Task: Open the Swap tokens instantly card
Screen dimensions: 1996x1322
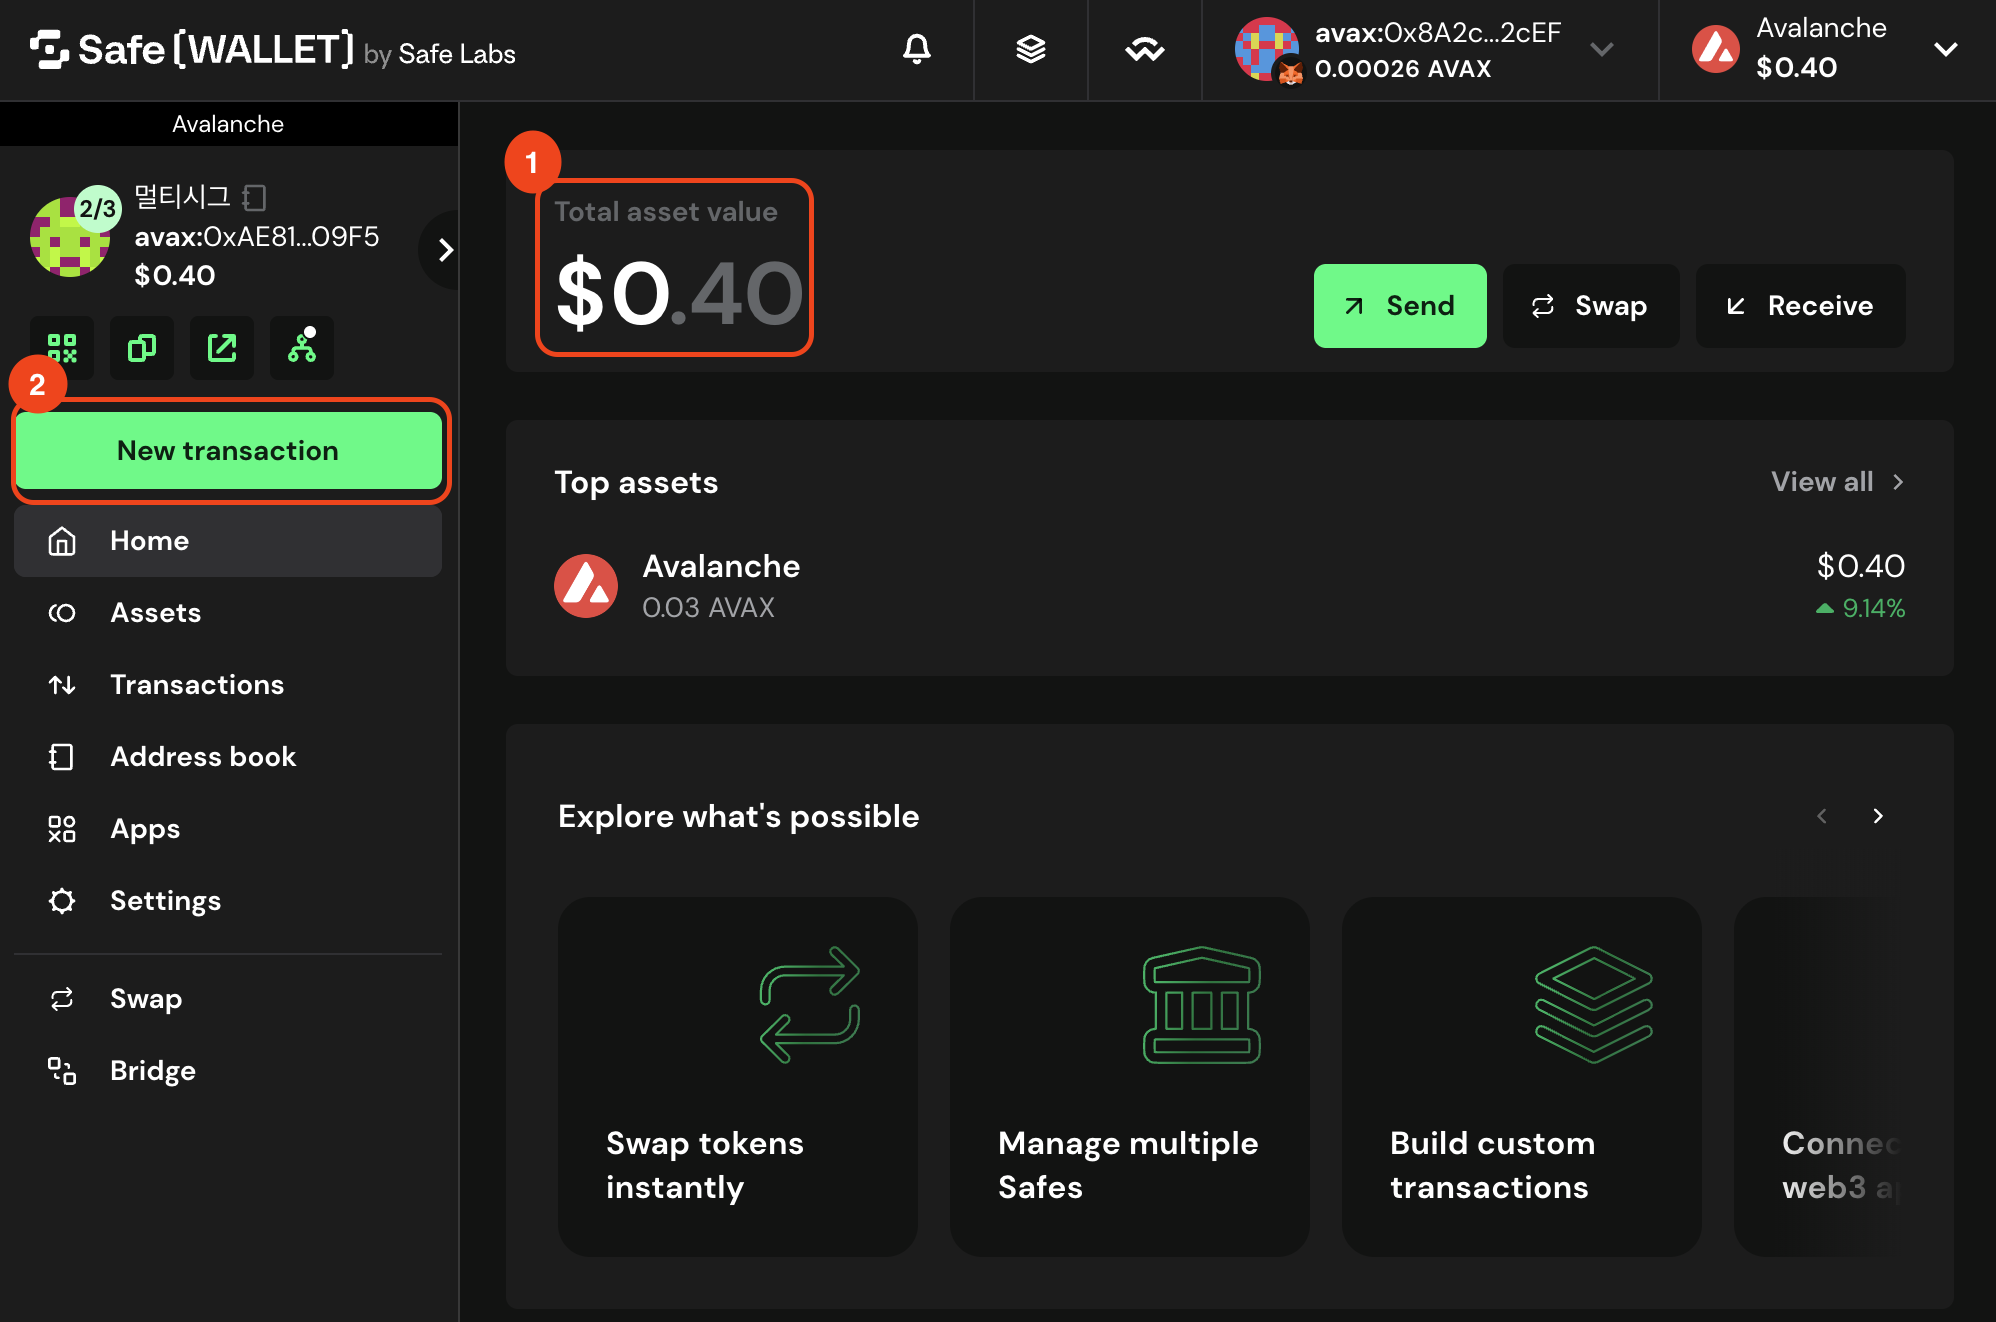Action: pyautogui.click(x=738, y=1077)
